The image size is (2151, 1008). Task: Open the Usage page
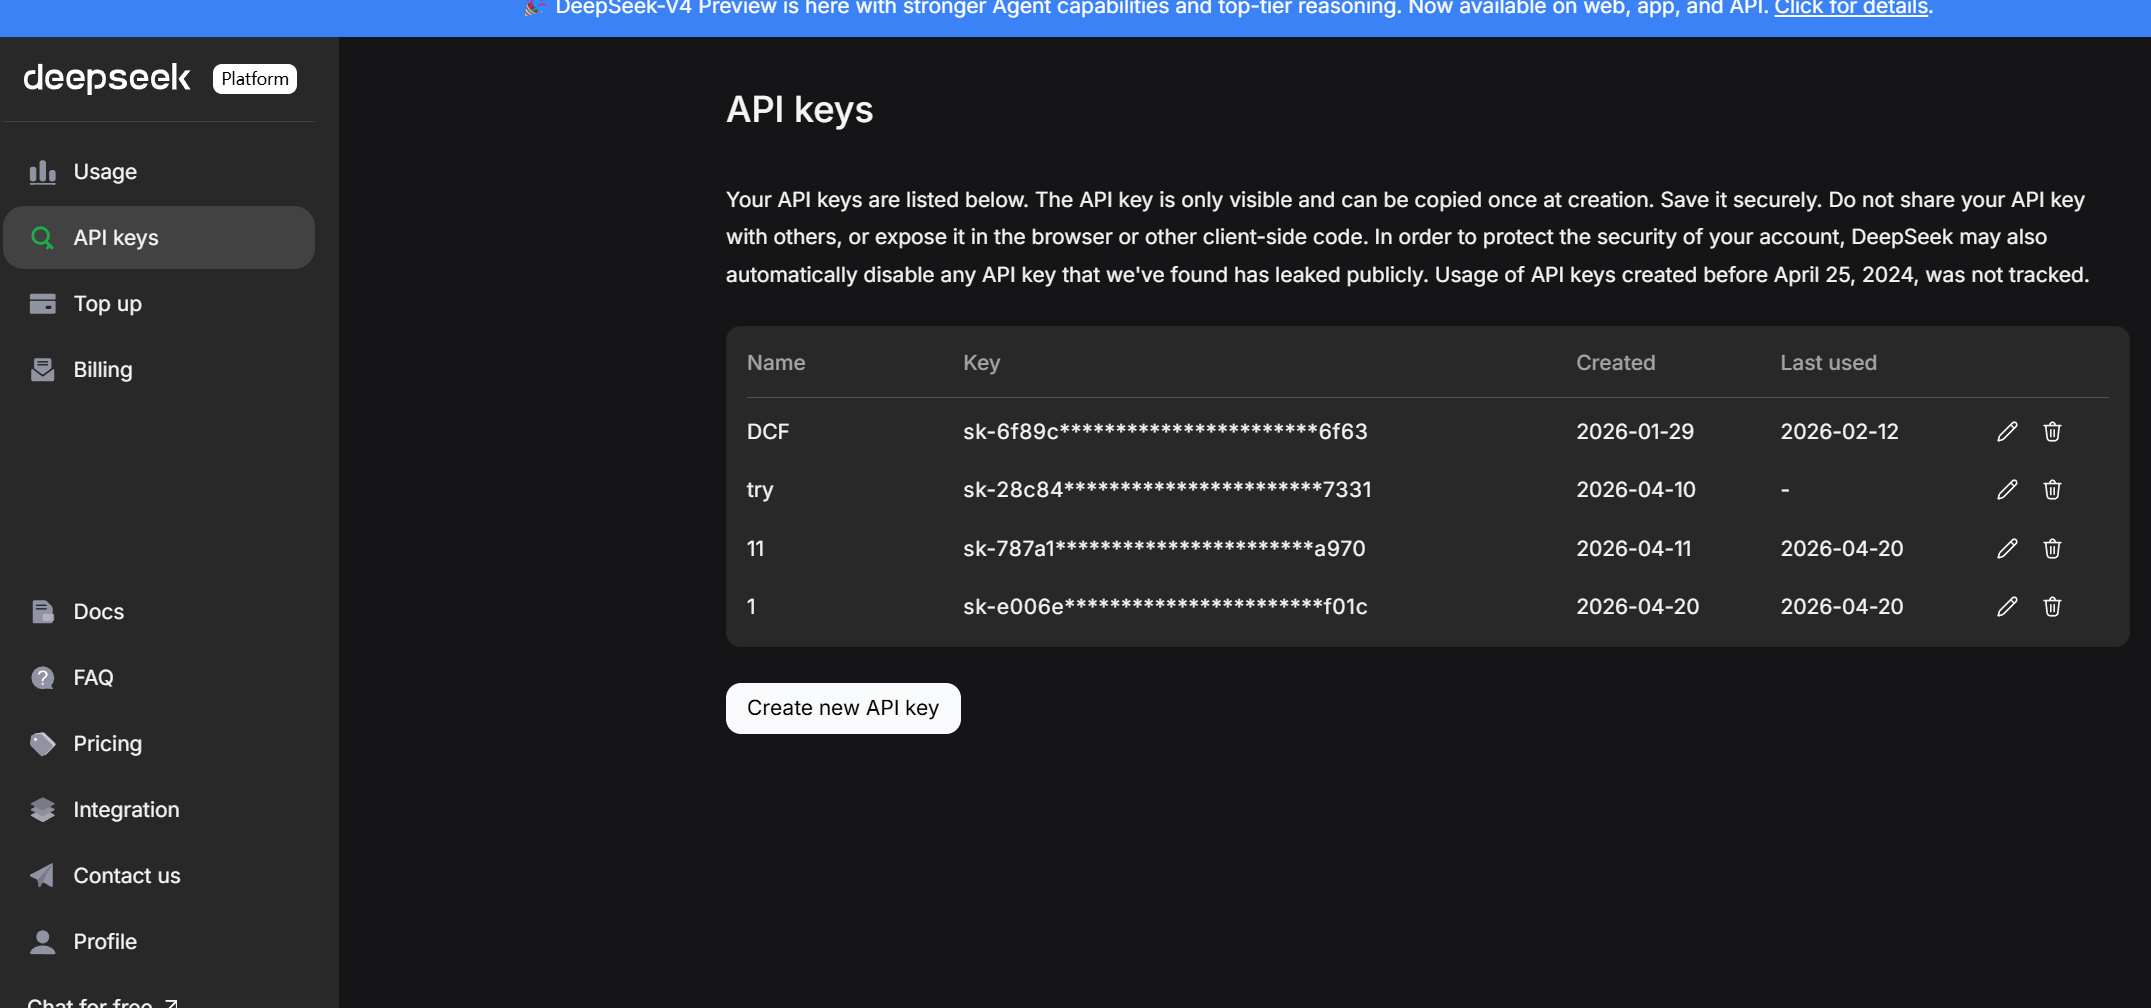[159, 172]
